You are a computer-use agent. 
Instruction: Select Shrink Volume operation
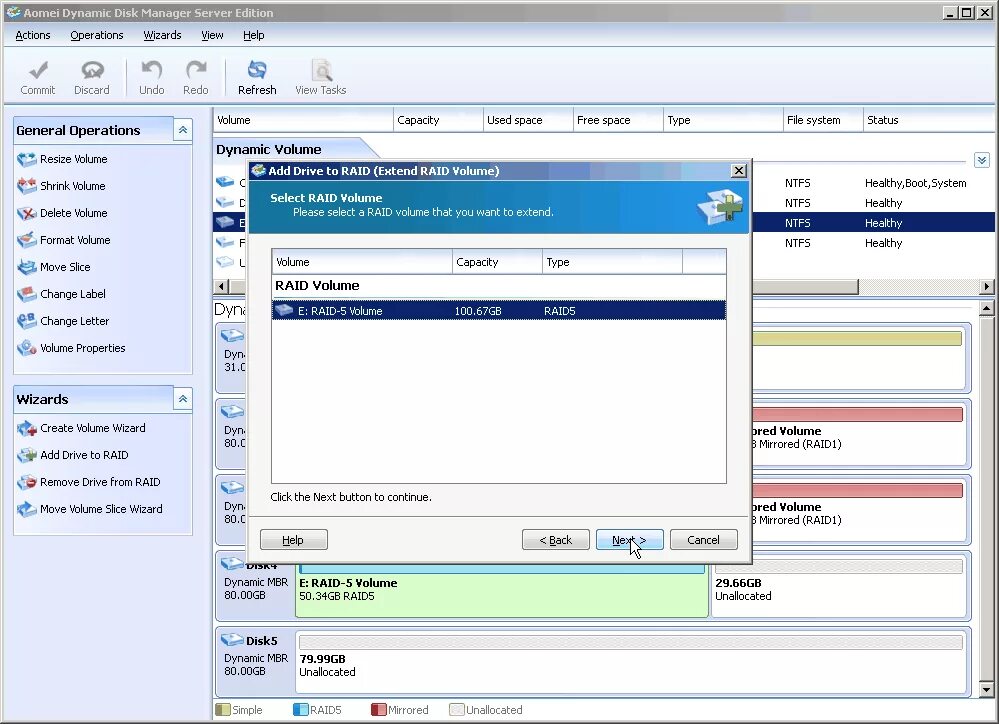pos(62,186)
